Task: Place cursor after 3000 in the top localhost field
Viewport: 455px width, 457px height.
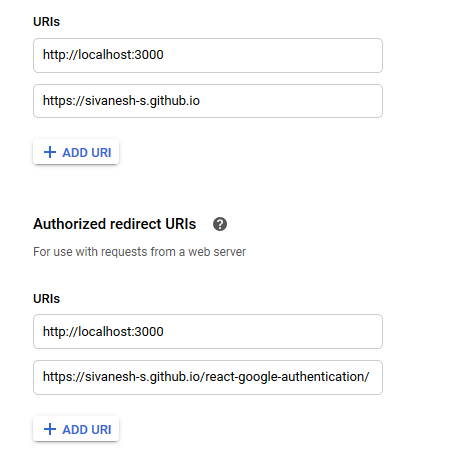Action: tap(164, 55)
